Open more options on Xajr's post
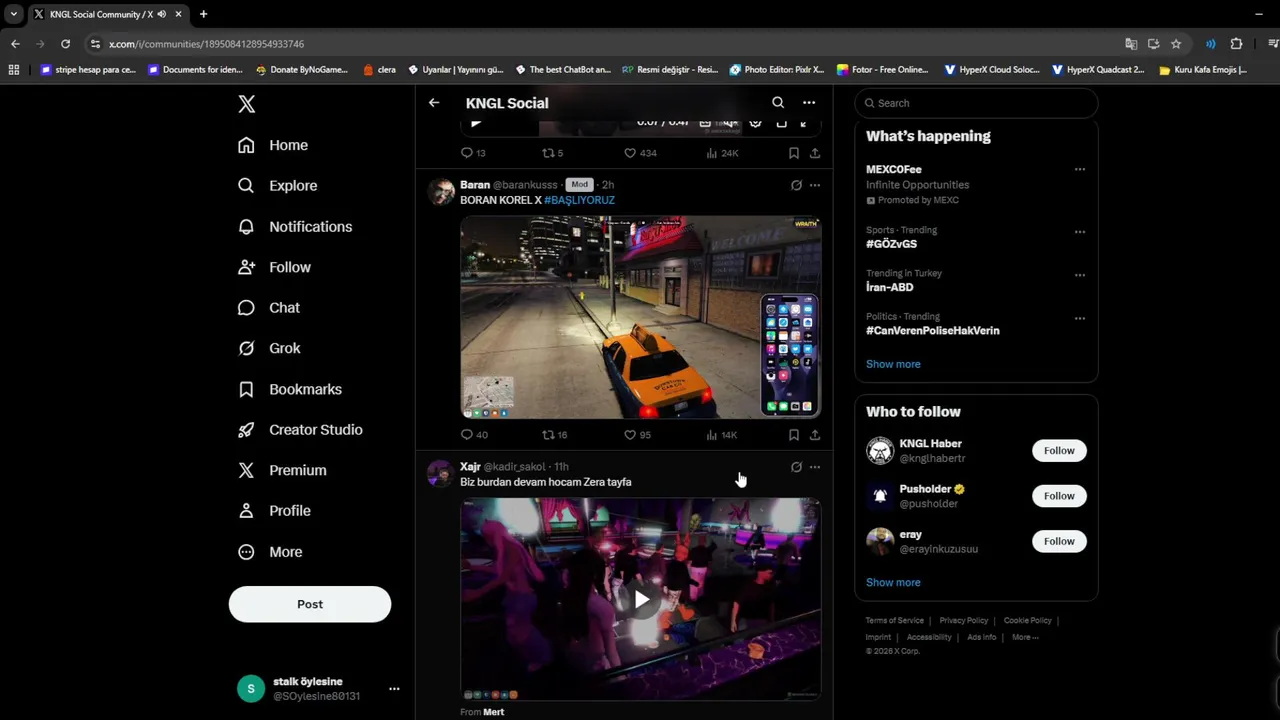The width and height of the screenshot is (1280, 720). pos(815,467)
